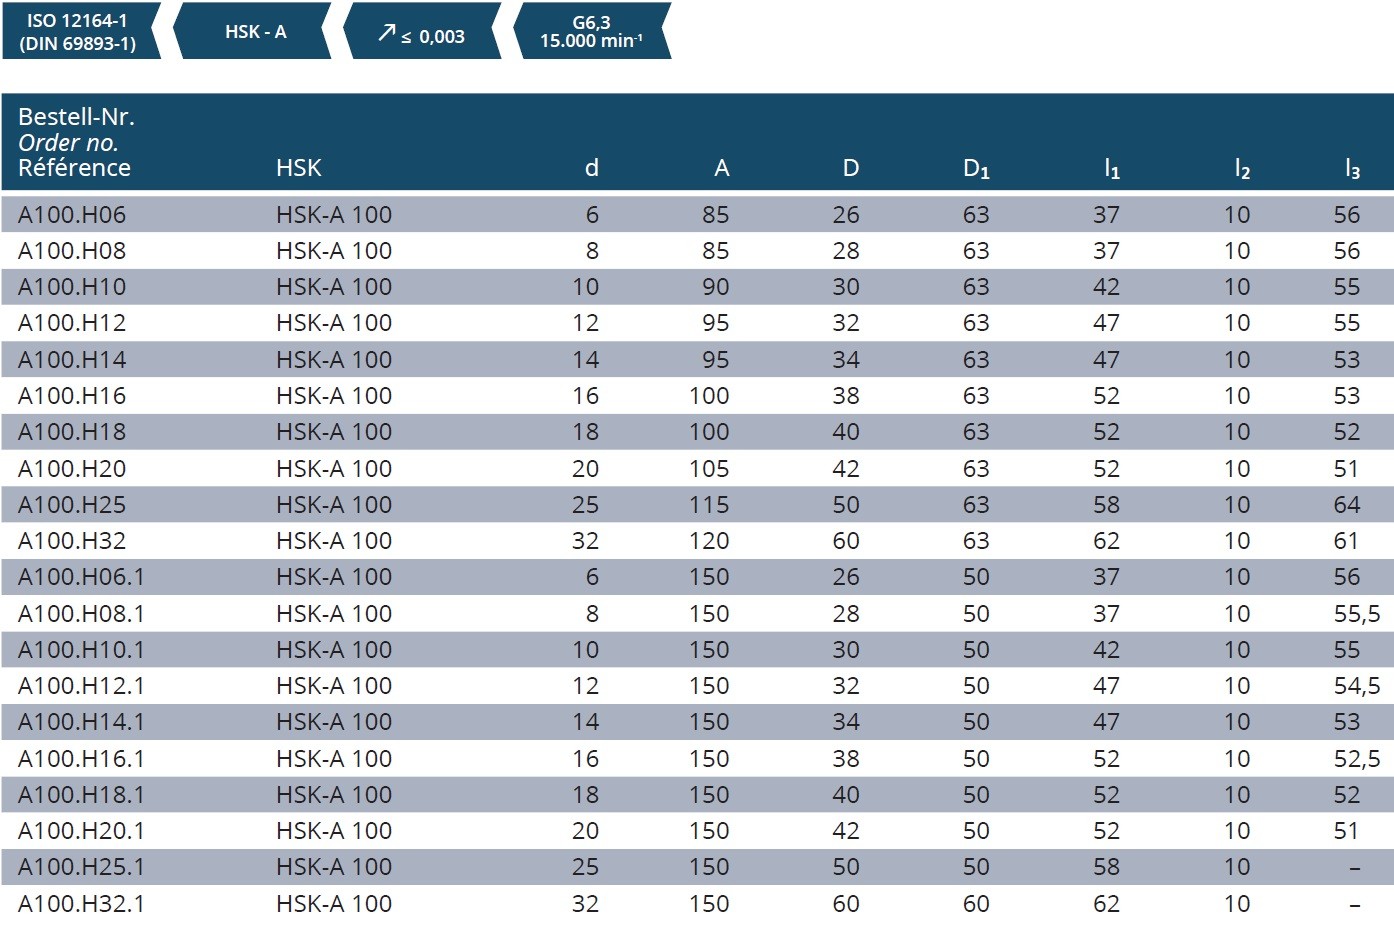The width and height of the screenshot is (1394, 944).
Task: Click l3 value 55,5 in A100.H08.1 row
Action: 1357,614
